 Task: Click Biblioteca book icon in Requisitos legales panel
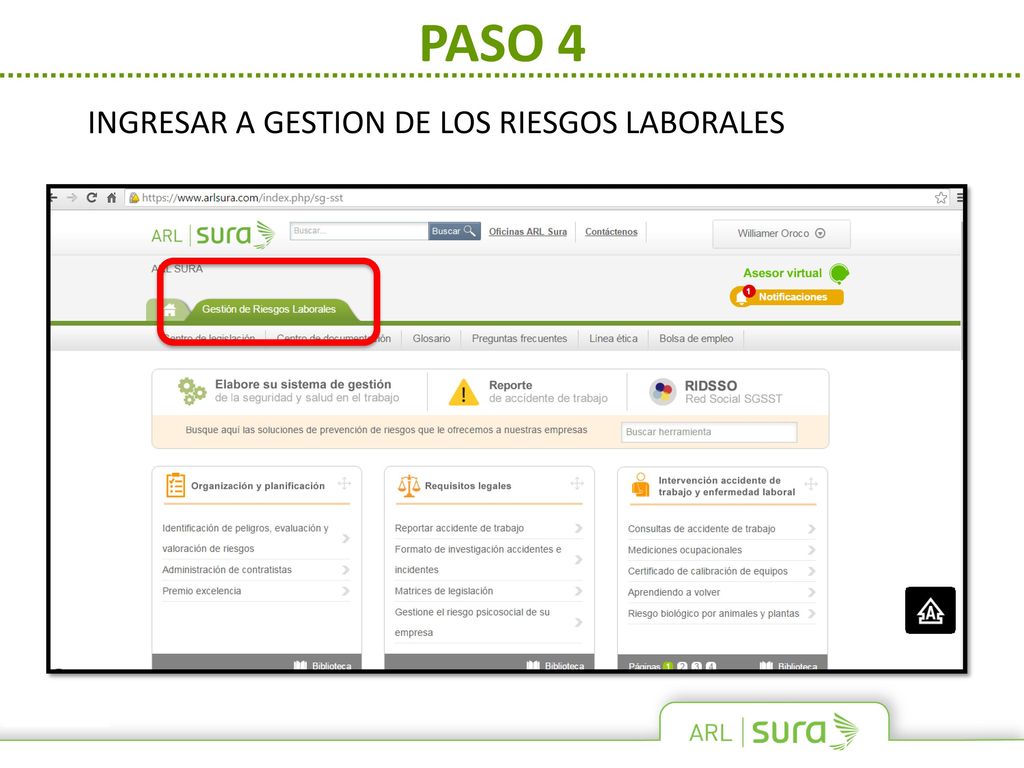(x=533, y=665)
